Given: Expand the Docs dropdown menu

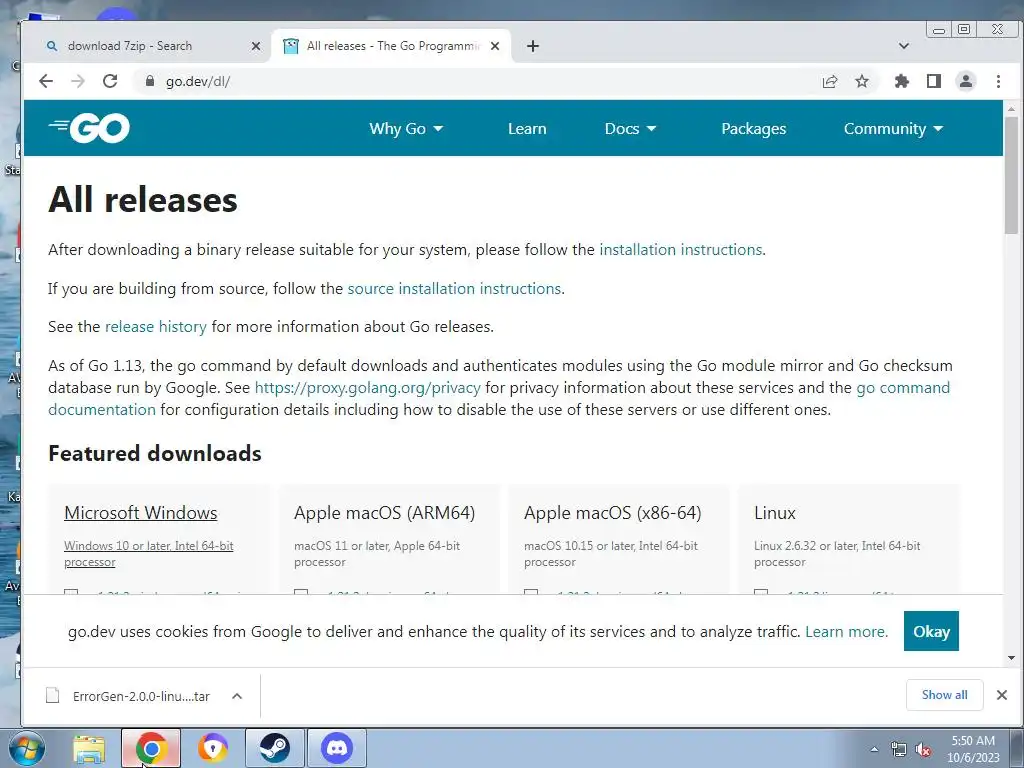Looking at the screenshot, I should point(630,129).
